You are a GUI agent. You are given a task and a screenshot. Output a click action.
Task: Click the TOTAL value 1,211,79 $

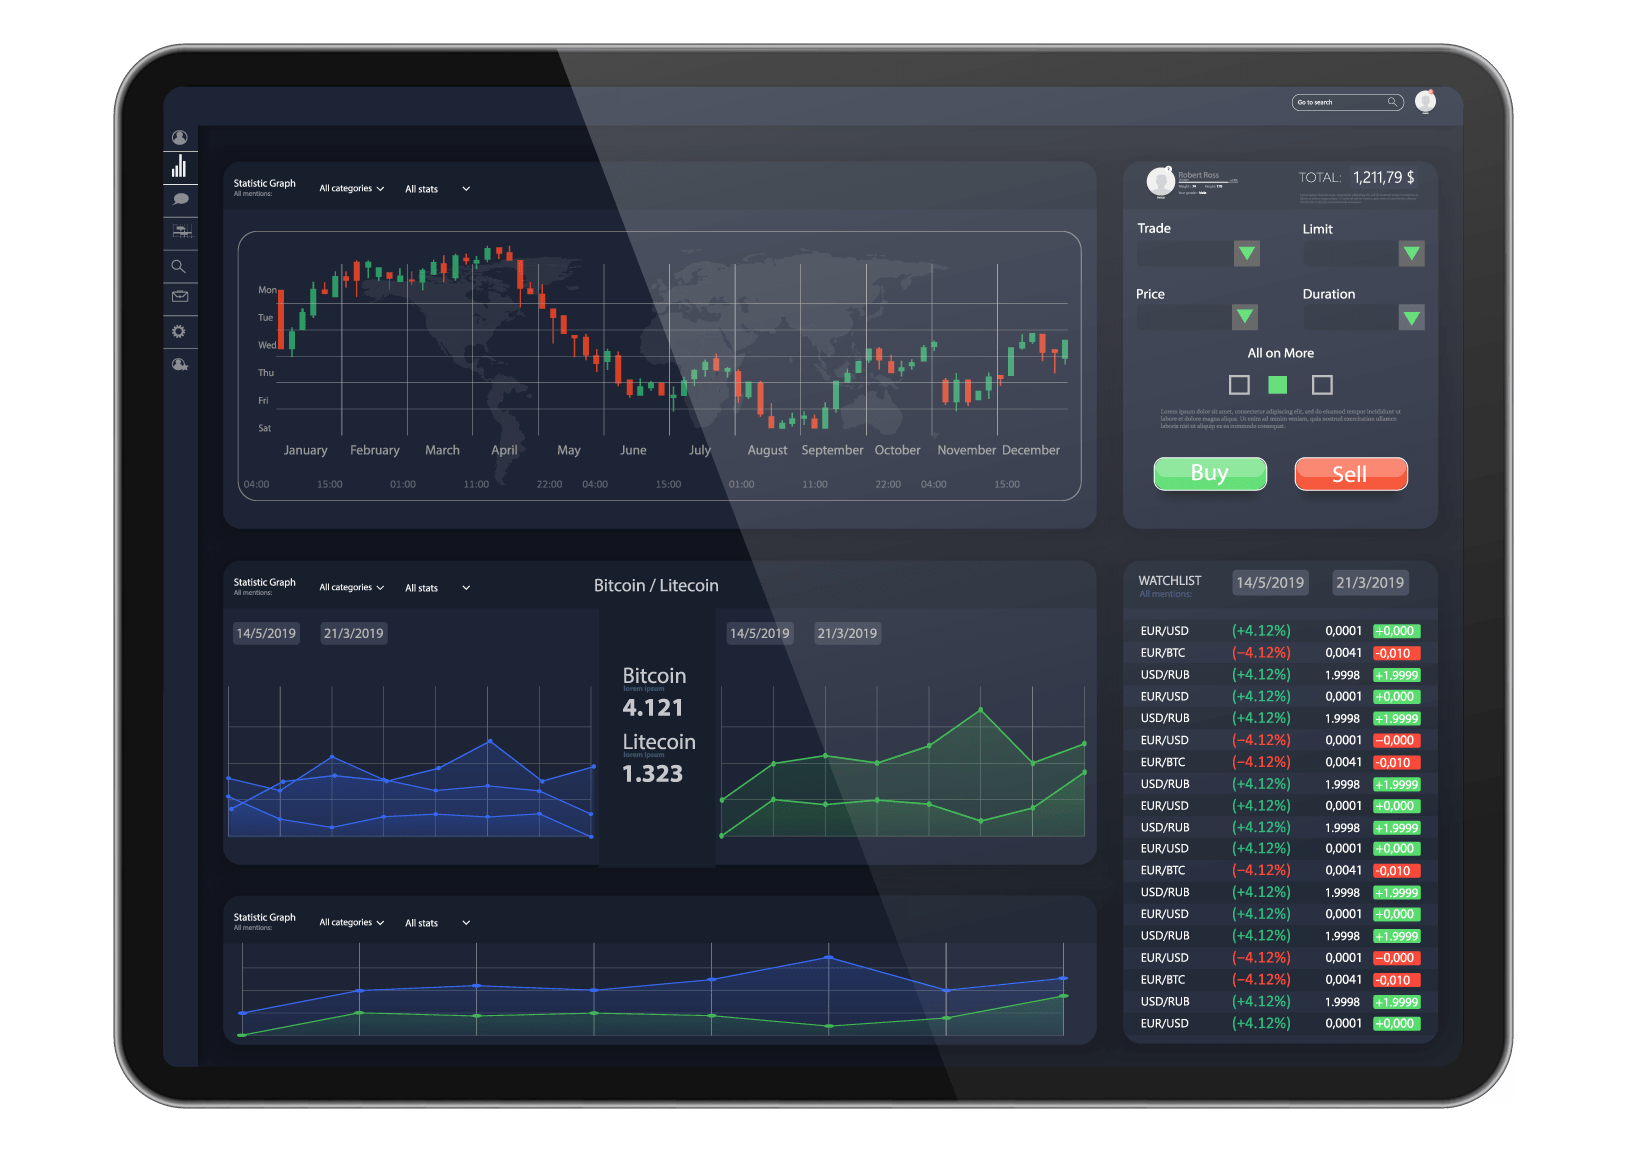click(1384, 177)
